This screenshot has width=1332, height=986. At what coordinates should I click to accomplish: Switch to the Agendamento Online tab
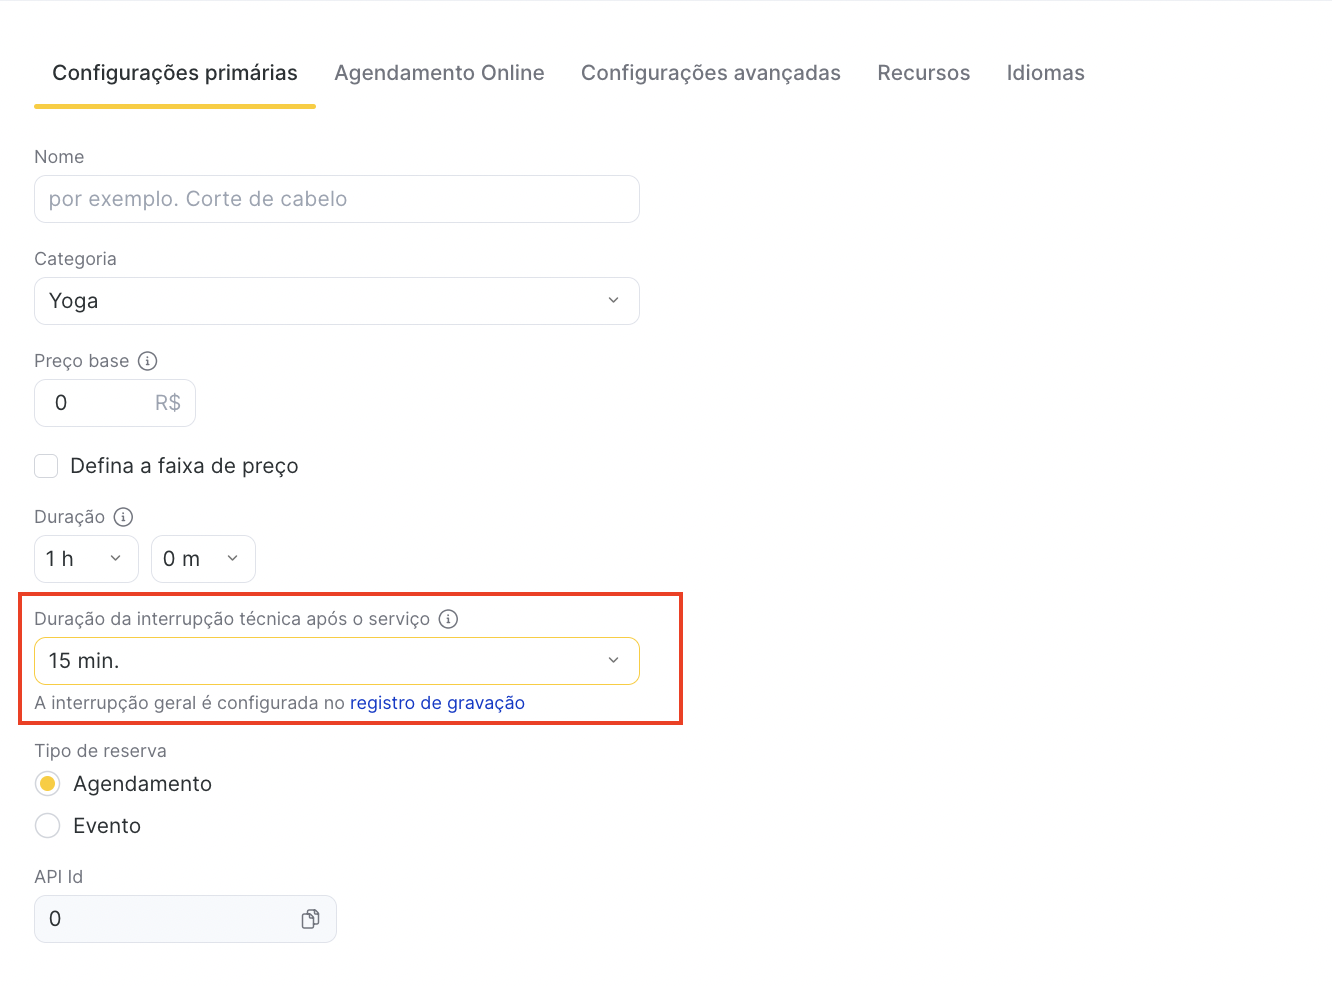[439, 73]
